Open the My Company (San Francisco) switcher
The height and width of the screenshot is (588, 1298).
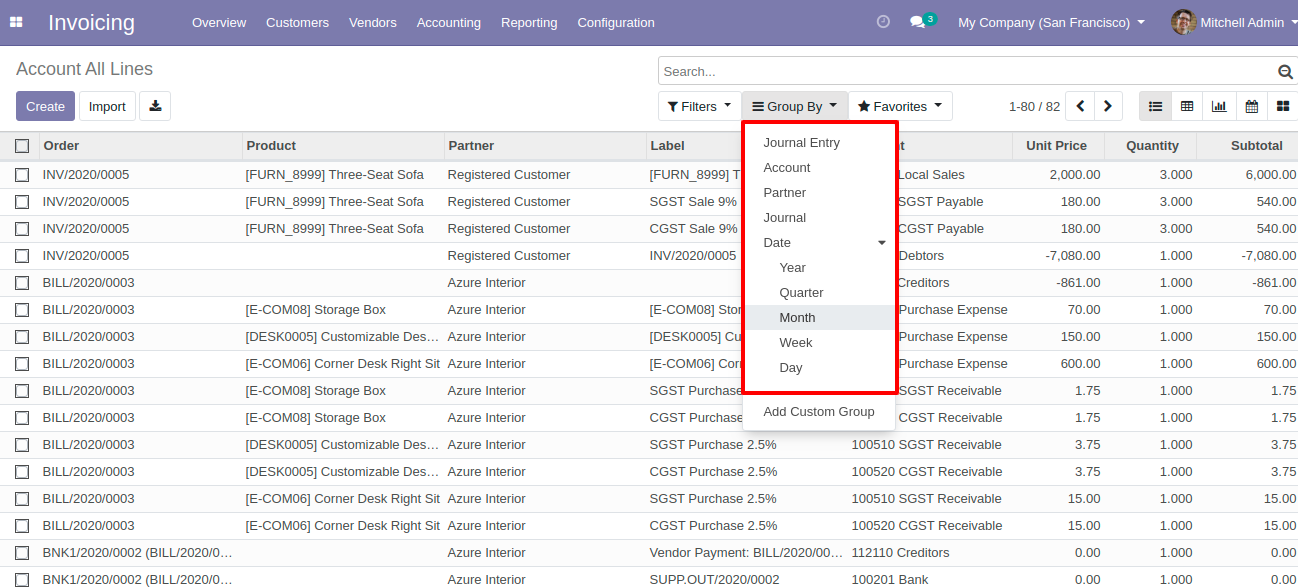(x=1051, y=22)
